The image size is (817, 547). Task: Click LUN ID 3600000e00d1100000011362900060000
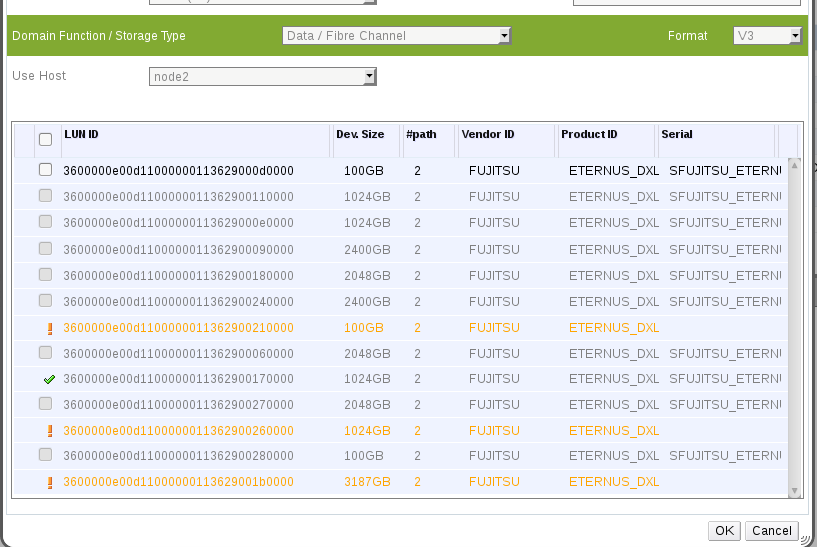pyautogui.click(x=178, y=354)
